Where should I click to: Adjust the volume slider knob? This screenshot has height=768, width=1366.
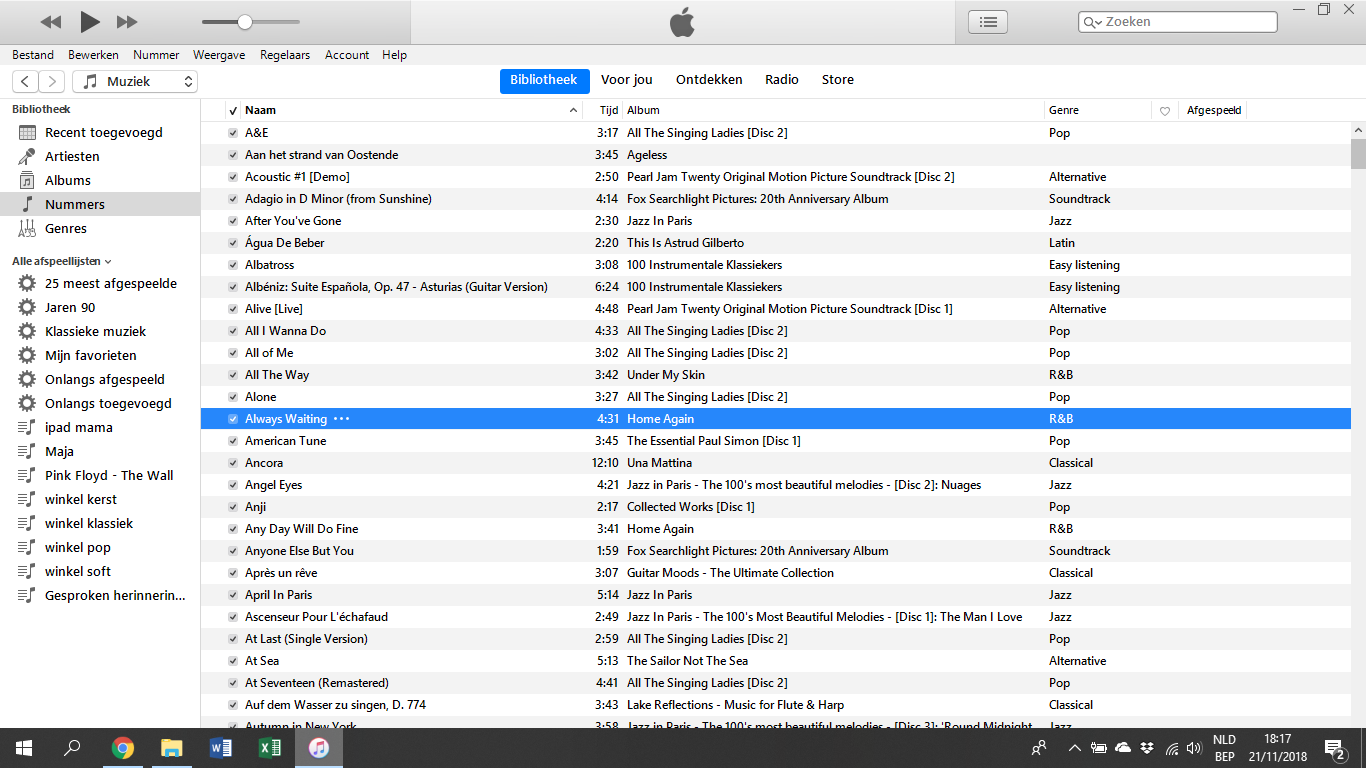pos(245,22)
